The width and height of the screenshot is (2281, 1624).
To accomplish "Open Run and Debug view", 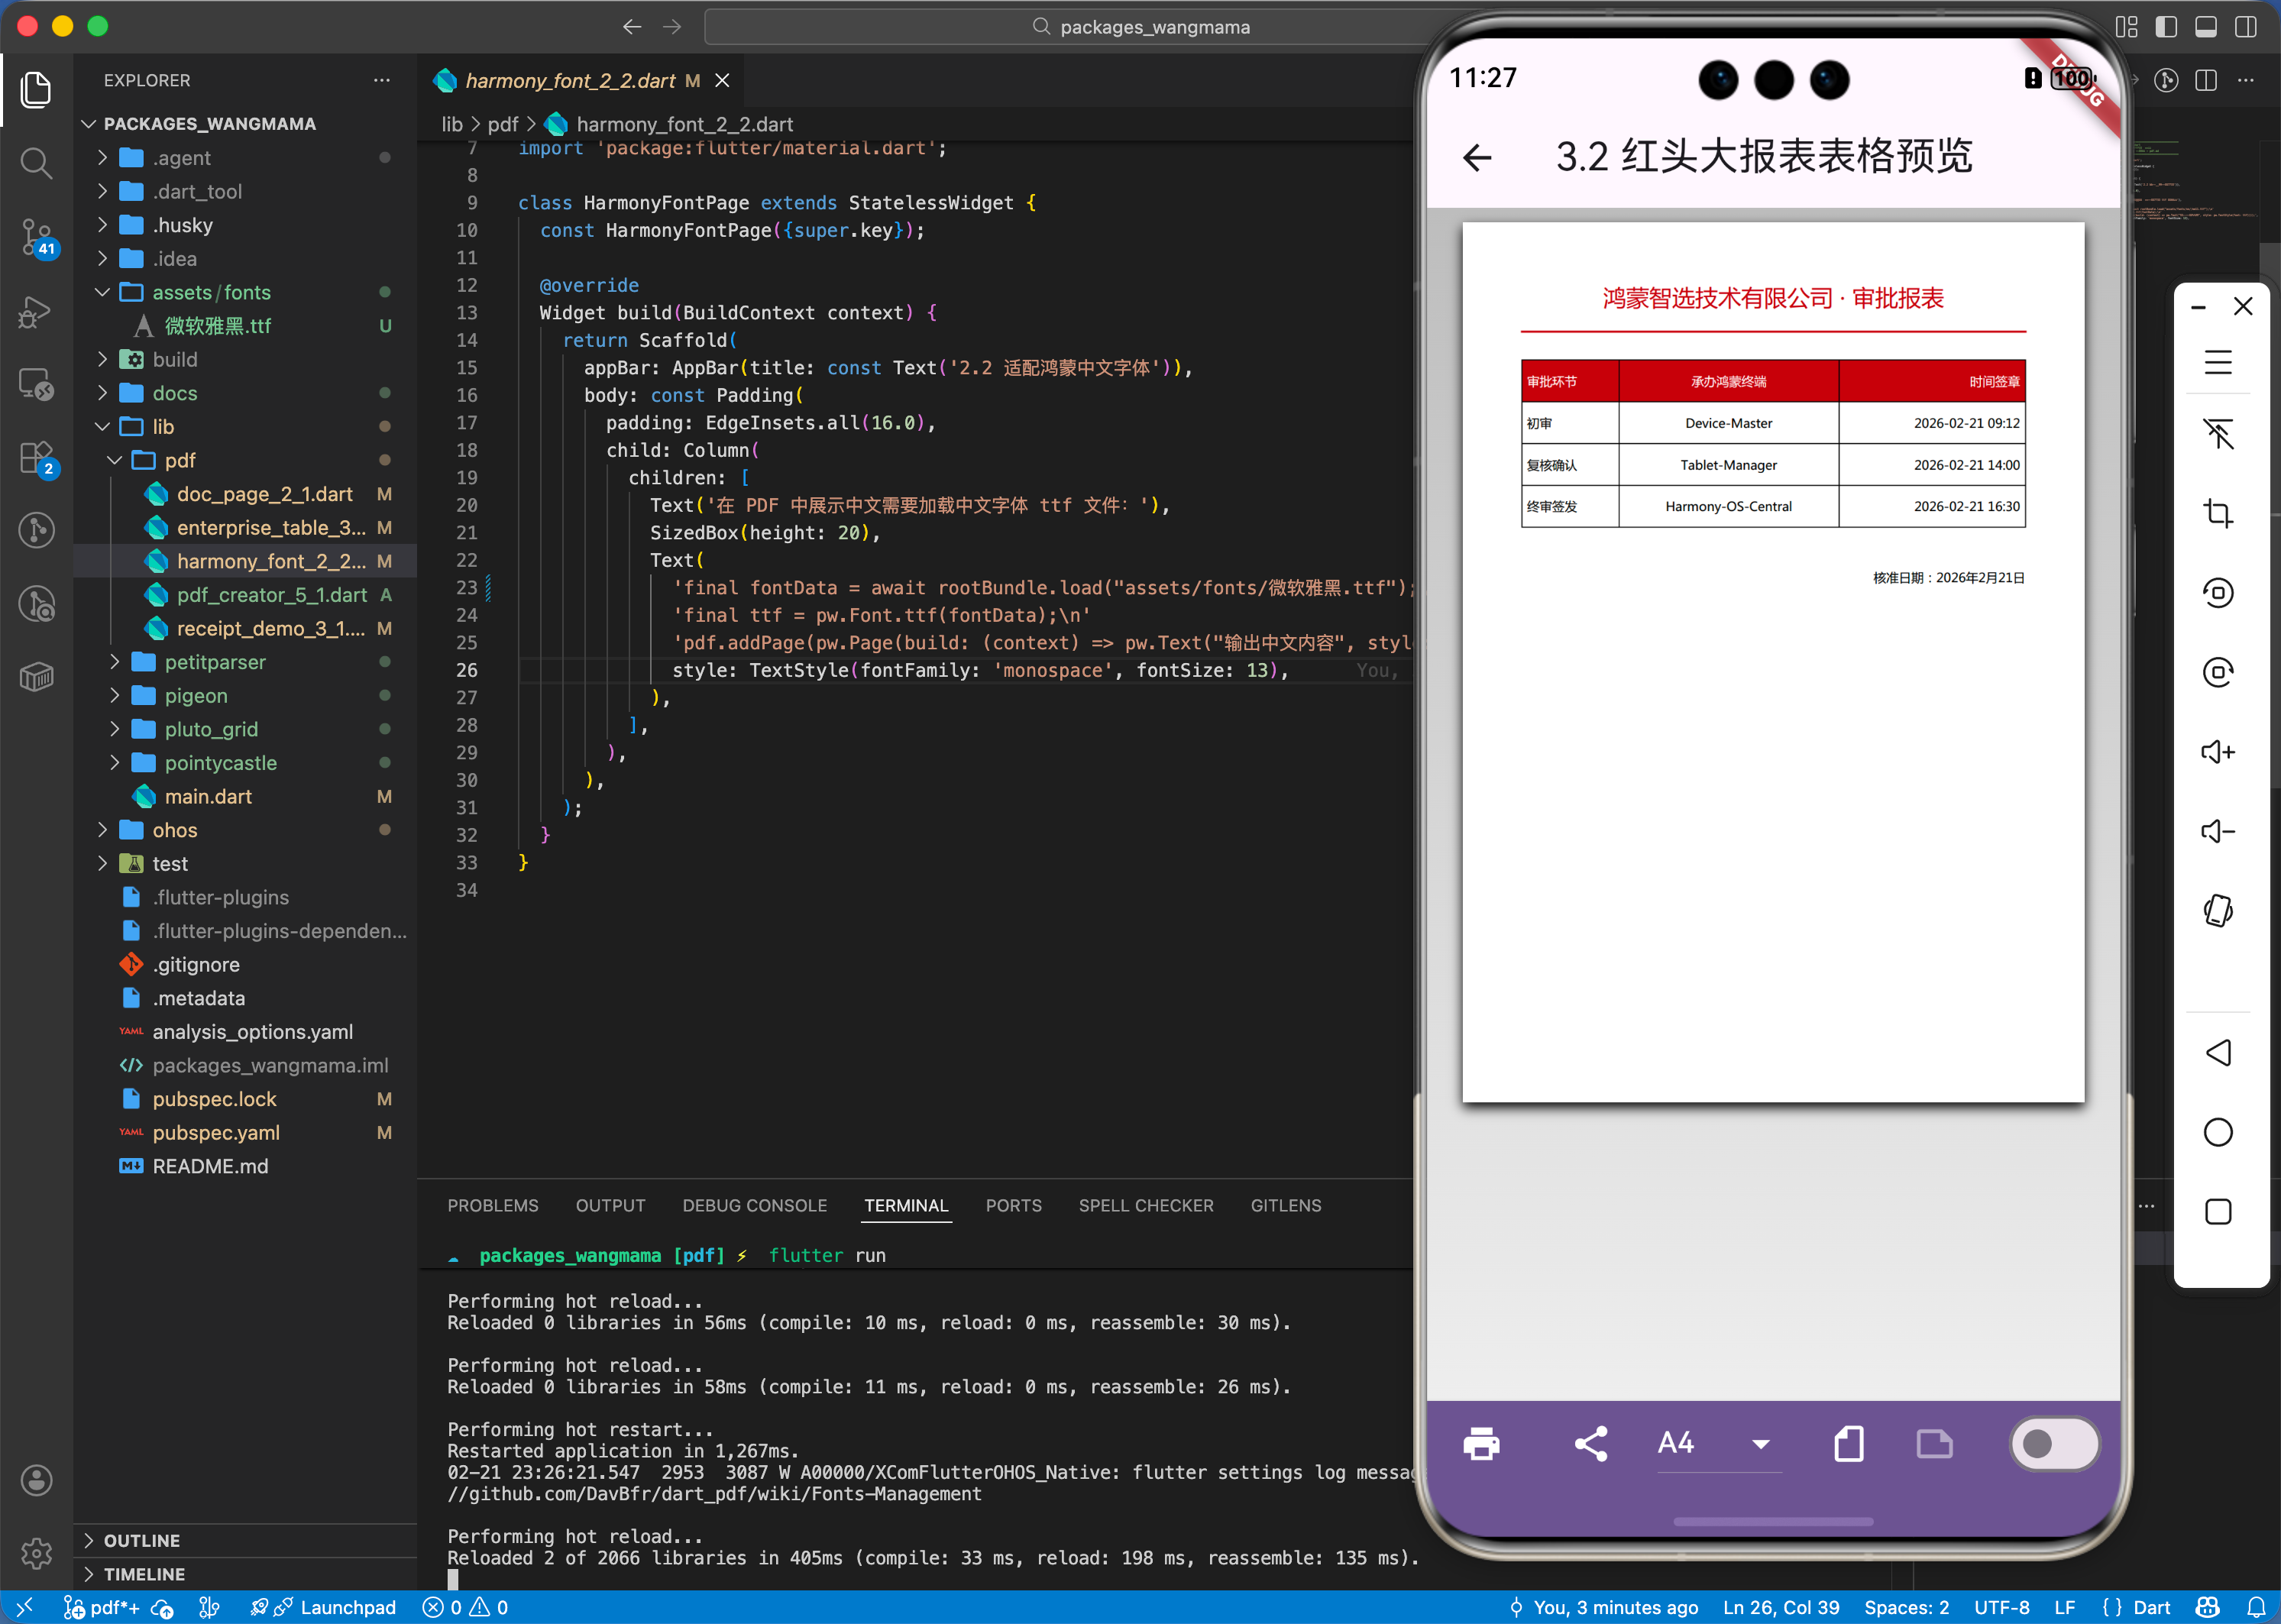I will click(36, 312).
